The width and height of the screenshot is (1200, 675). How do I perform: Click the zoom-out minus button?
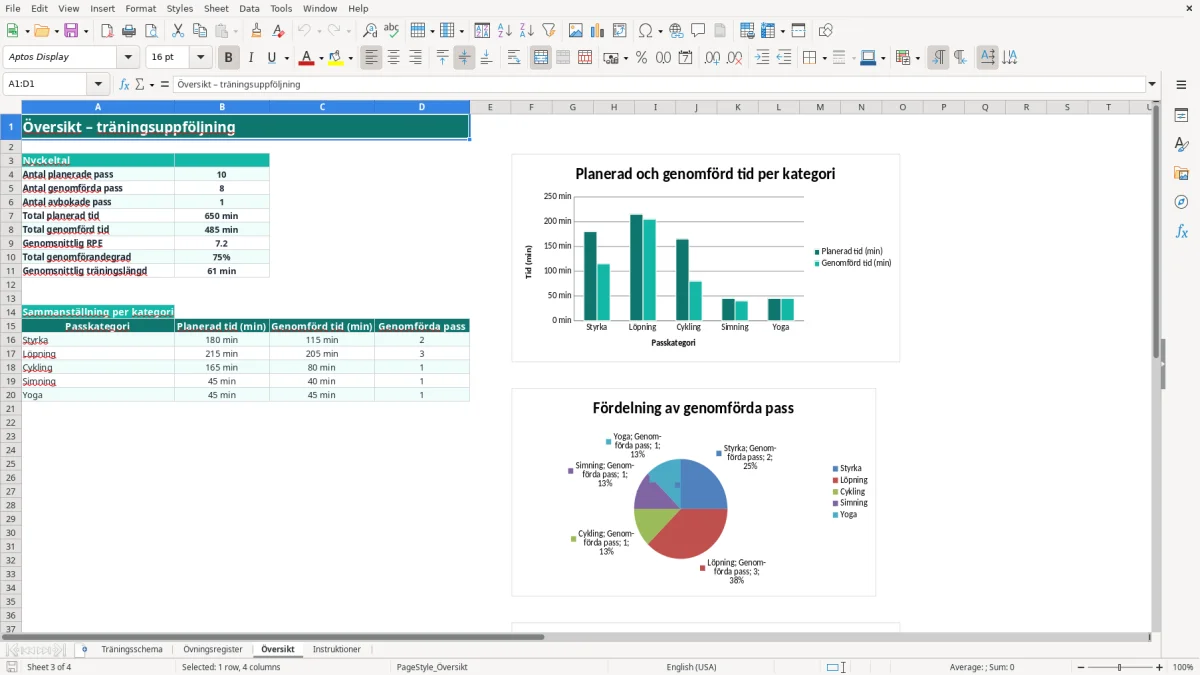1079,667
